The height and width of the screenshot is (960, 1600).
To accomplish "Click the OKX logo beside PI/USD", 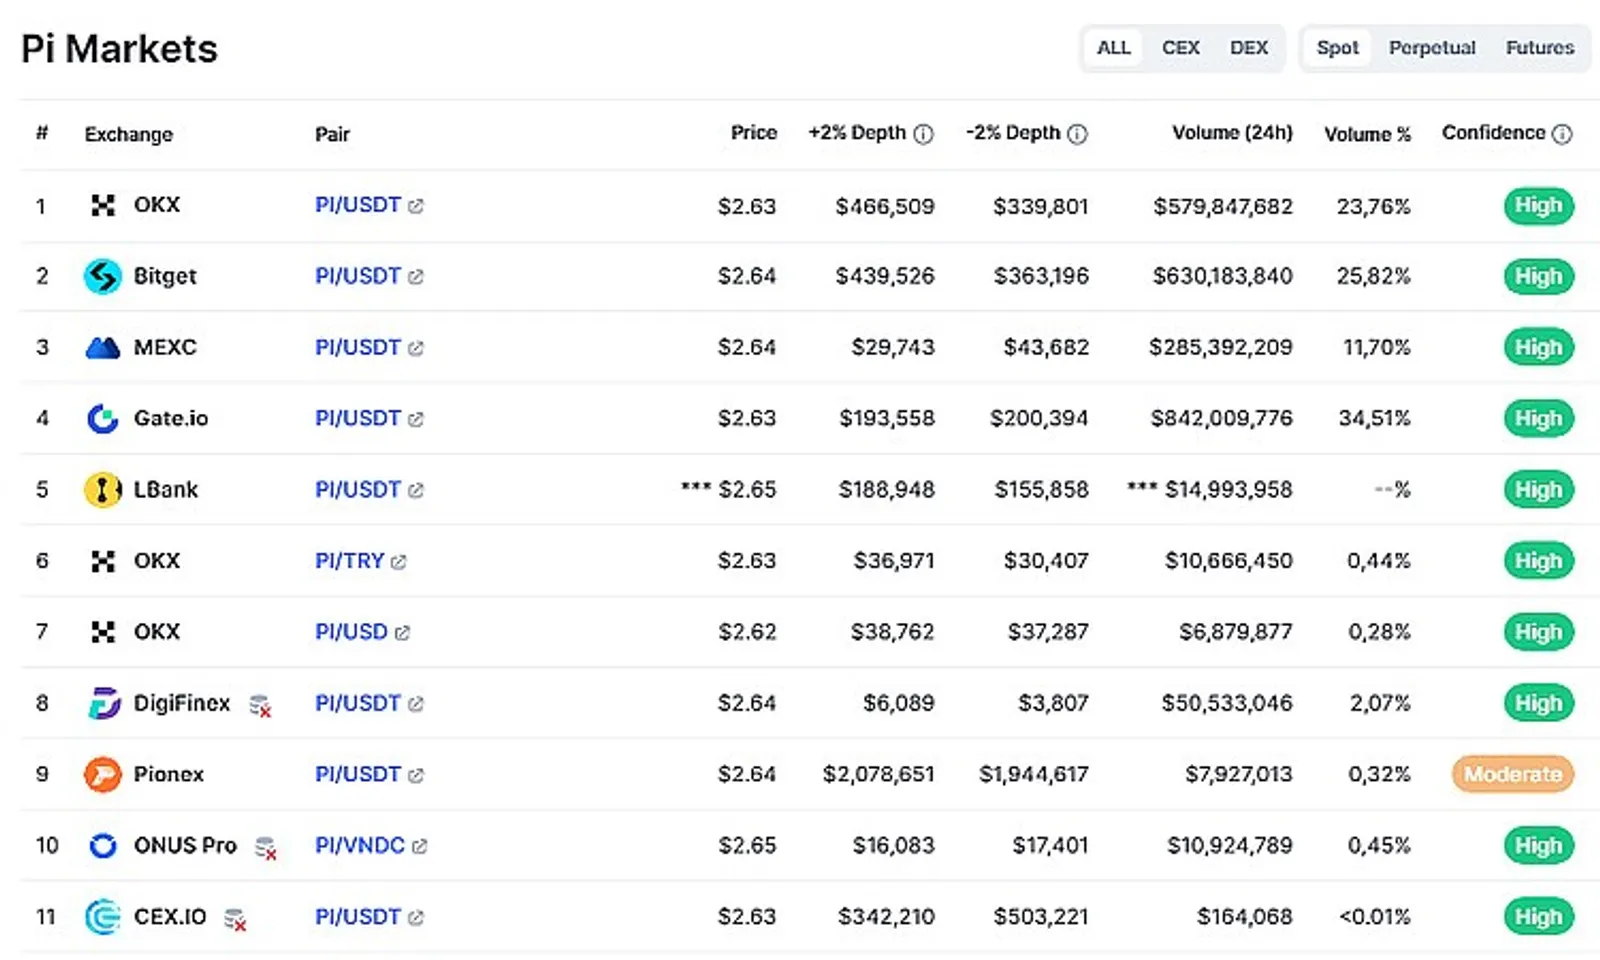I will coord(103,632).
